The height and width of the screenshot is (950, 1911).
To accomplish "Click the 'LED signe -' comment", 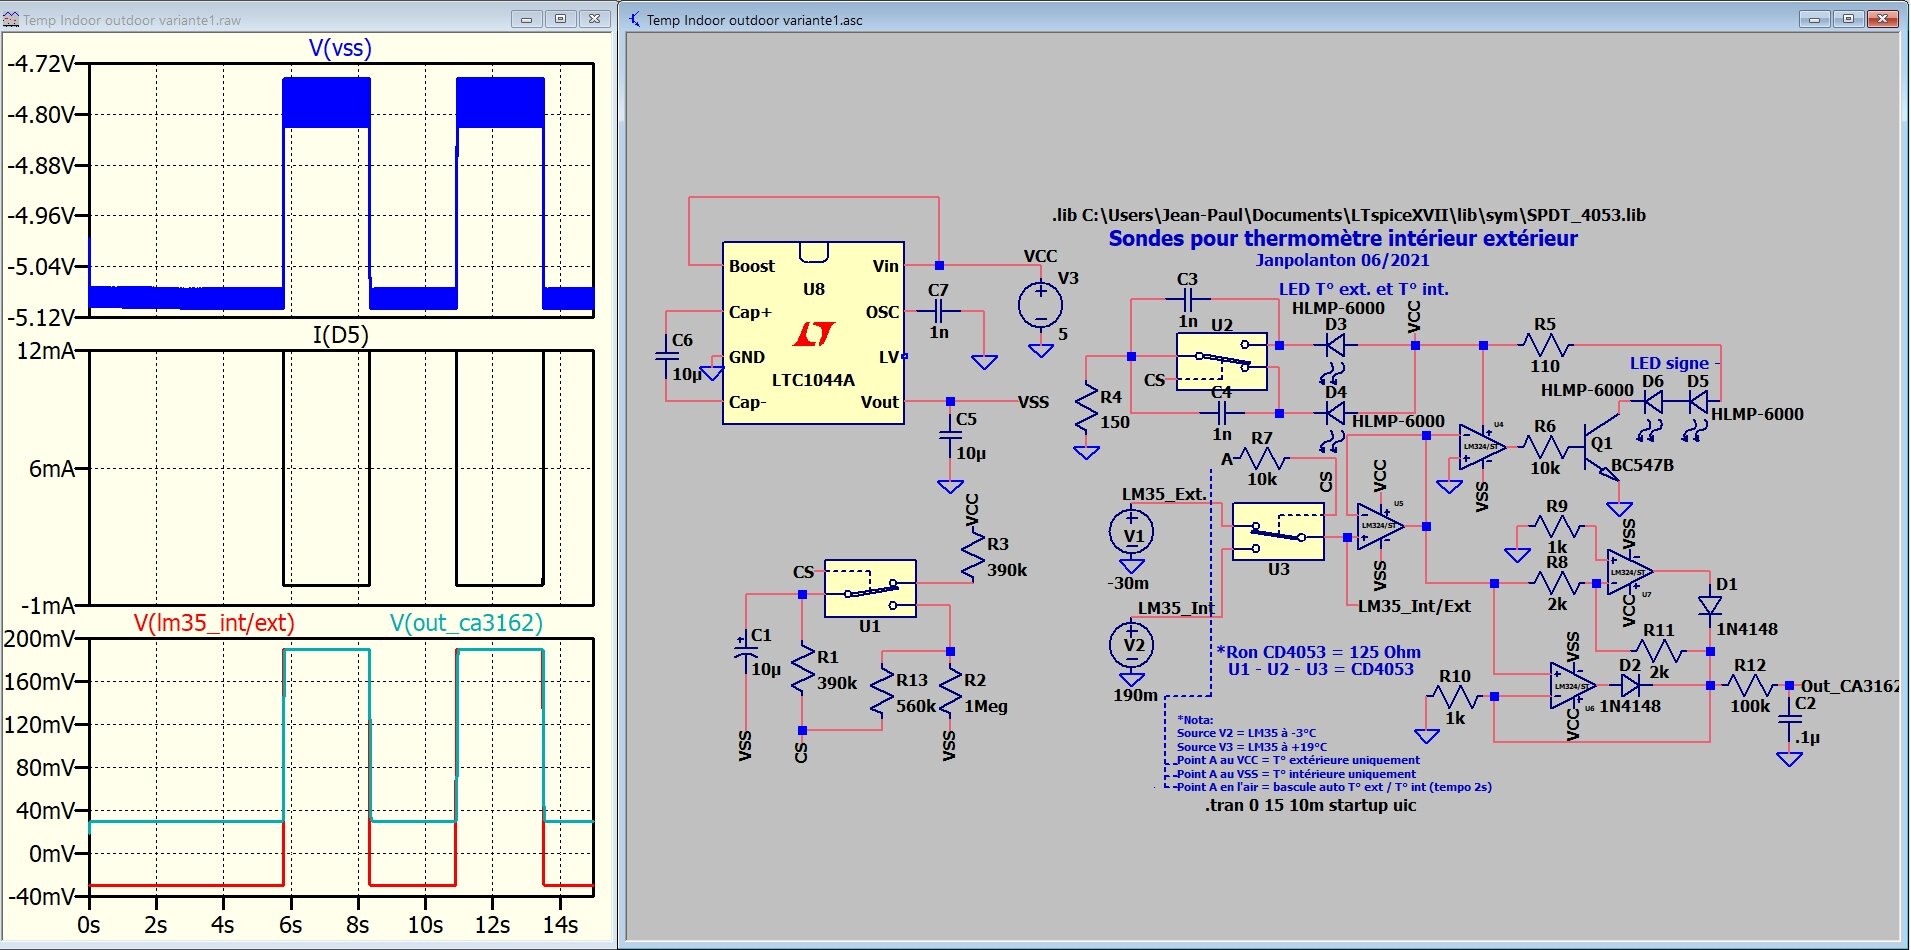I will coord(1675,364).
